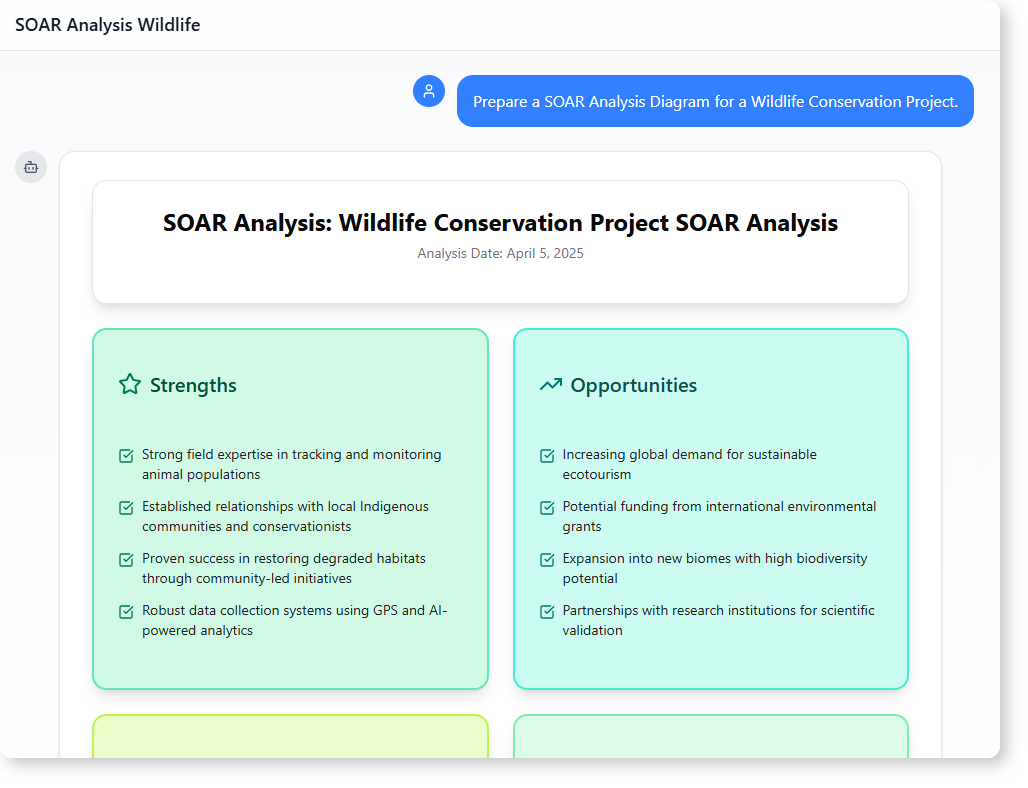1028x788 pixels.
Task: Toggle checkbox for research institution partnerships
Action: coord(547,612)
